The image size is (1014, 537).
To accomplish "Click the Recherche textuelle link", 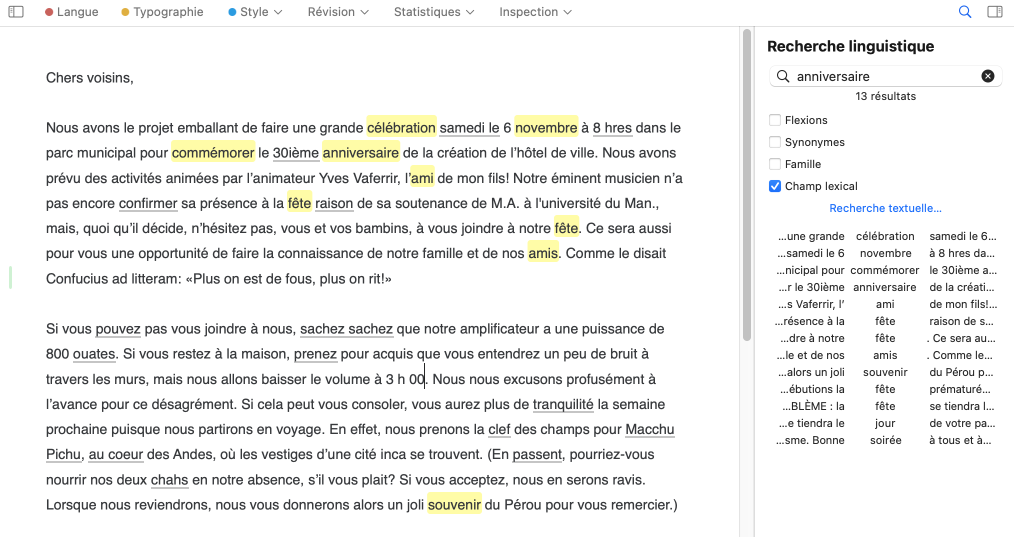I will (x=885, y=208).
